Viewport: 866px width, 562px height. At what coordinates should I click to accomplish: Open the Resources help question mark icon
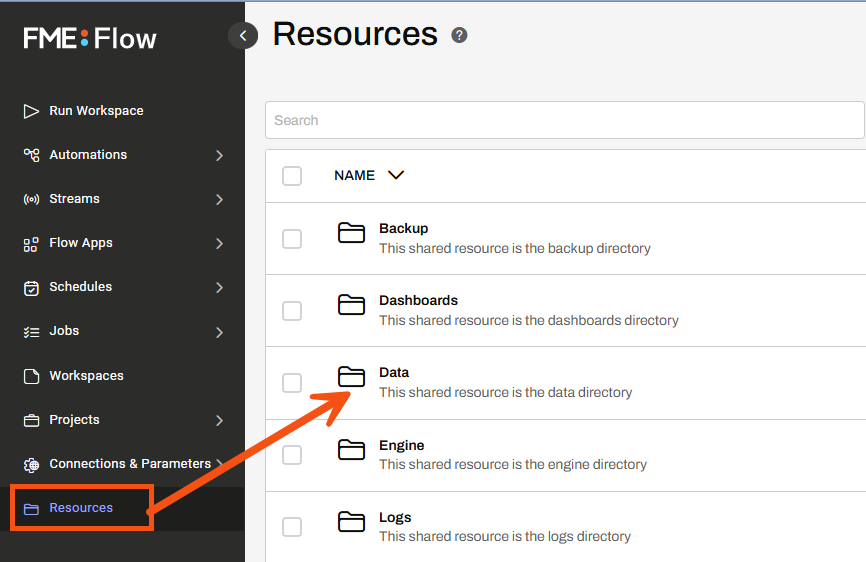coord(459,35)
